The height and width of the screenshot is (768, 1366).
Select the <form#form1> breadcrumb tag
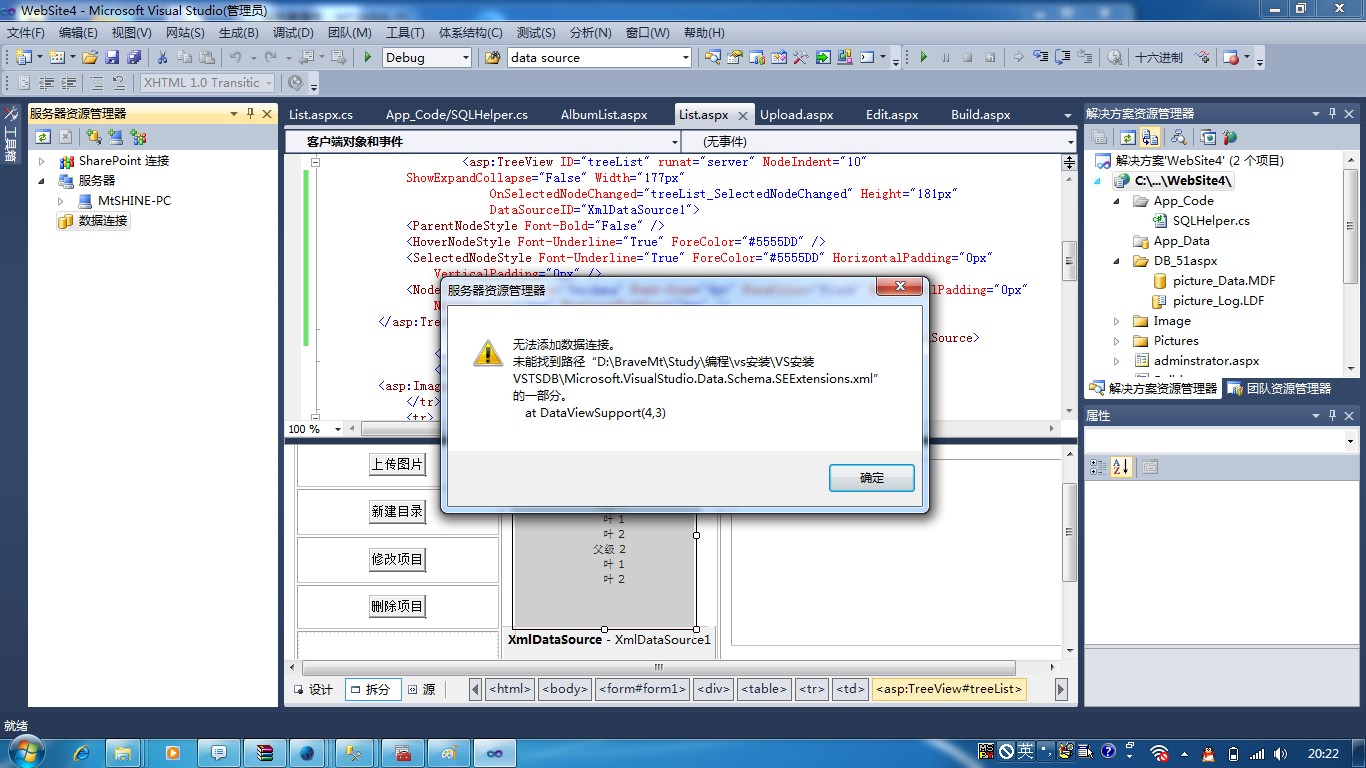coord(642,689)
